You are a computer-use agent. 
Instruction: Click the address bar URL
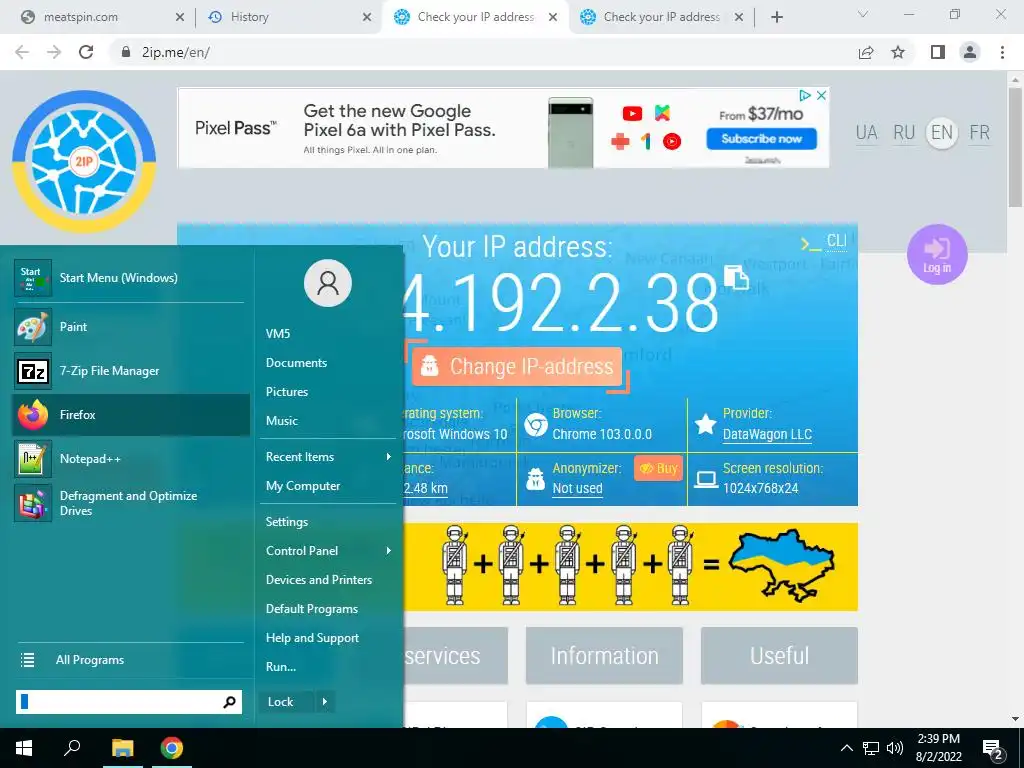click(176, 52)
